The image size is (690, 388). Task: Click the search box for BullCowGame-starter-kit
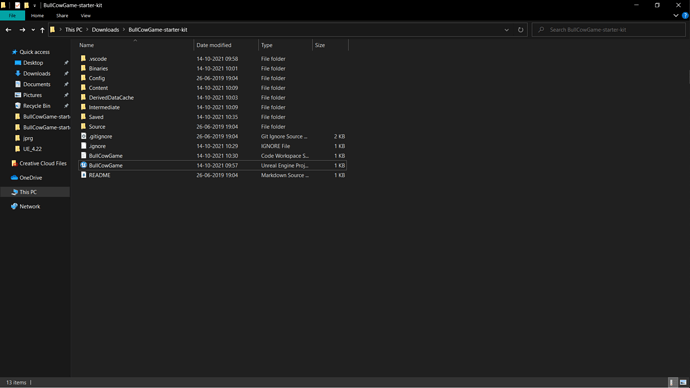[609, 30]
